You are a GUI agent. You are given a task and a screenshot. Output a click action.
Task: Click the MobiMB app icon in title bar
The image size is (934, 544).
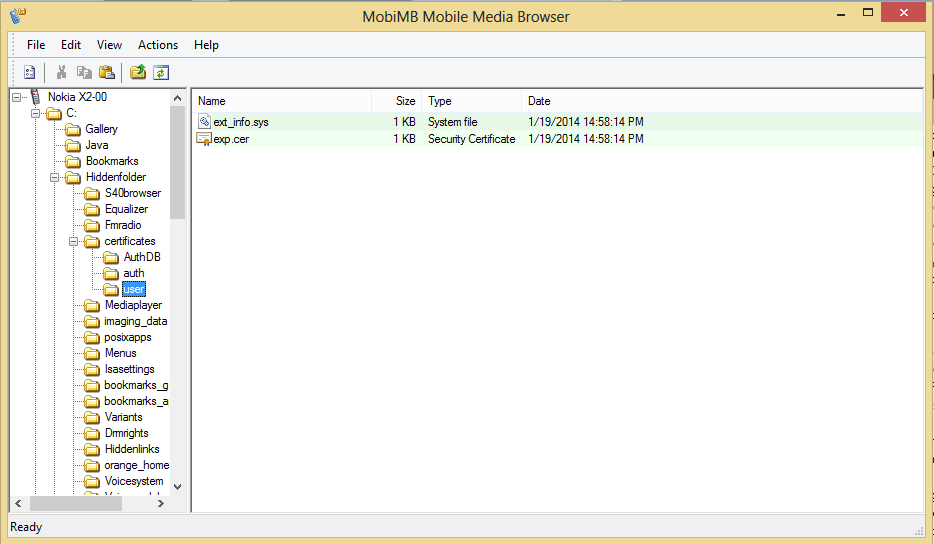(x=18, y=15)
